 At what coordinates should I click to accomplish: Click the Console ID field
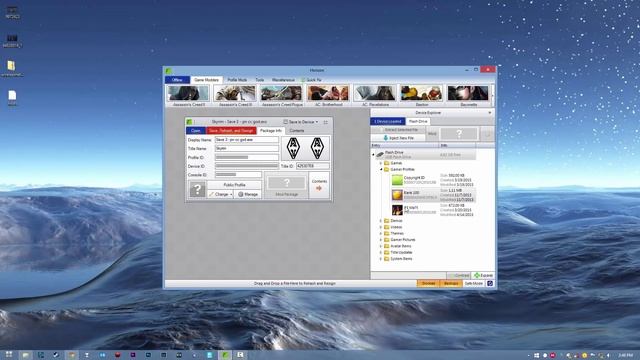[x=238, y=175]
